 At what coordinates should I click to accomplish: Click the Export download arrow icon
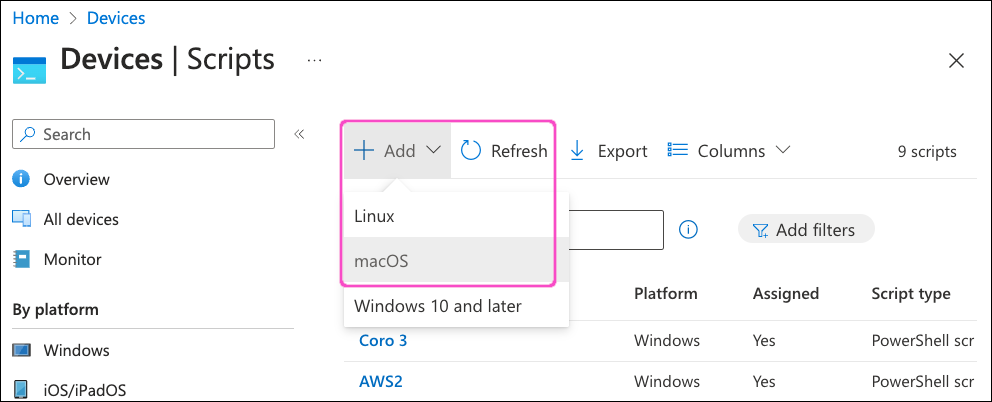coord(577,151)
